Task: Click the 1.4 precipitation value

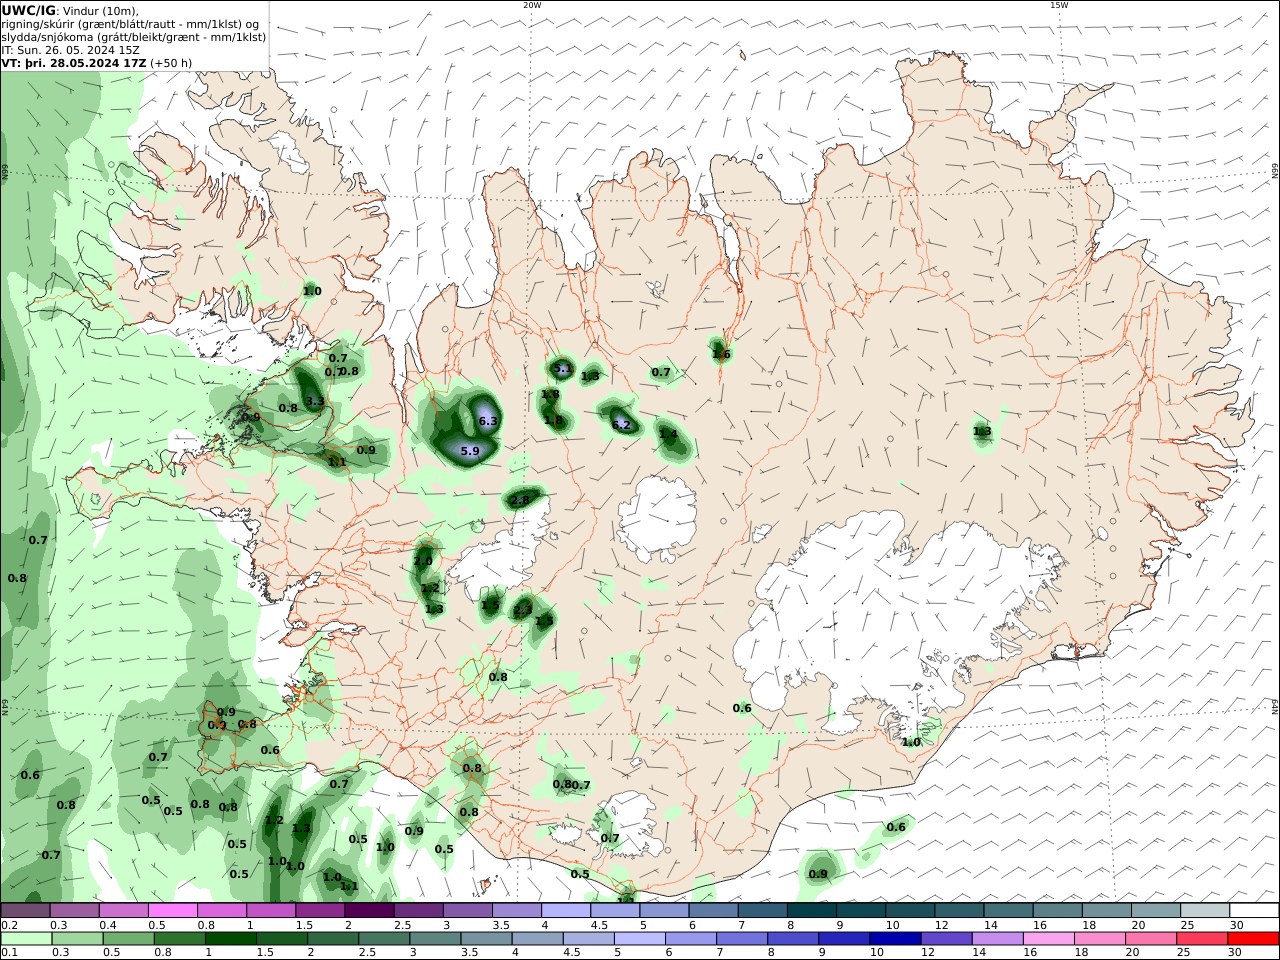Action: [668, 435]
